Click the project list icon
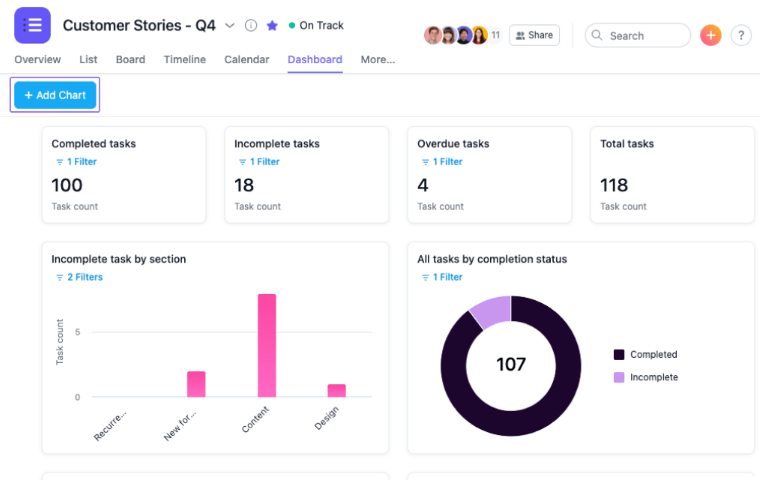The image size is (760, 480). point(32,25)
